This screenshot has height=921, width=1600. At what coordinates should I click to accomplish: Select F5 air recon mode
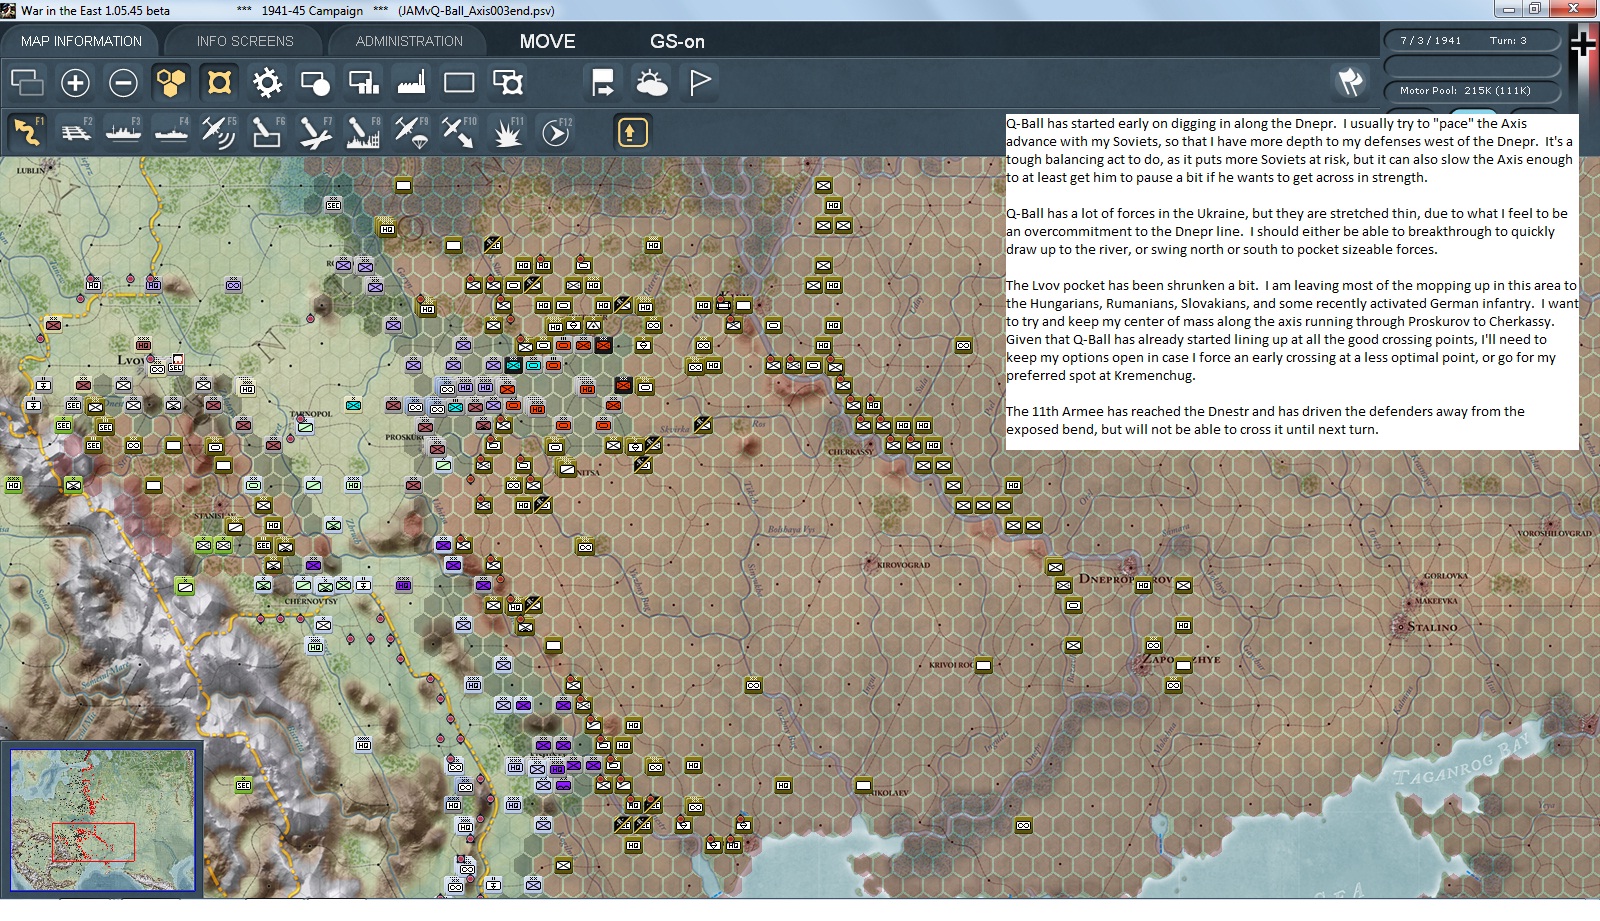pyautogui.click(x=219, y=132)
